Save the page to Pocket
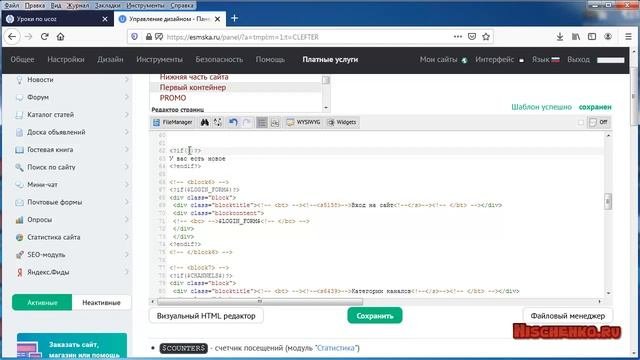The width and height of the screenshot is (640, 360). 472,37
